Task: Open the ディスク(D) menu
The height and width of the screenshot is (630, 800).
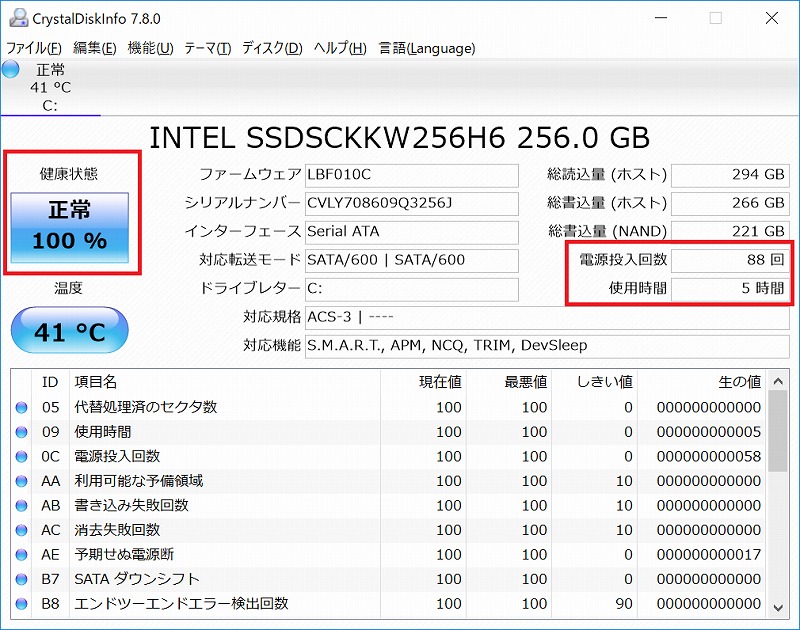Action: (x=272, y=48)
